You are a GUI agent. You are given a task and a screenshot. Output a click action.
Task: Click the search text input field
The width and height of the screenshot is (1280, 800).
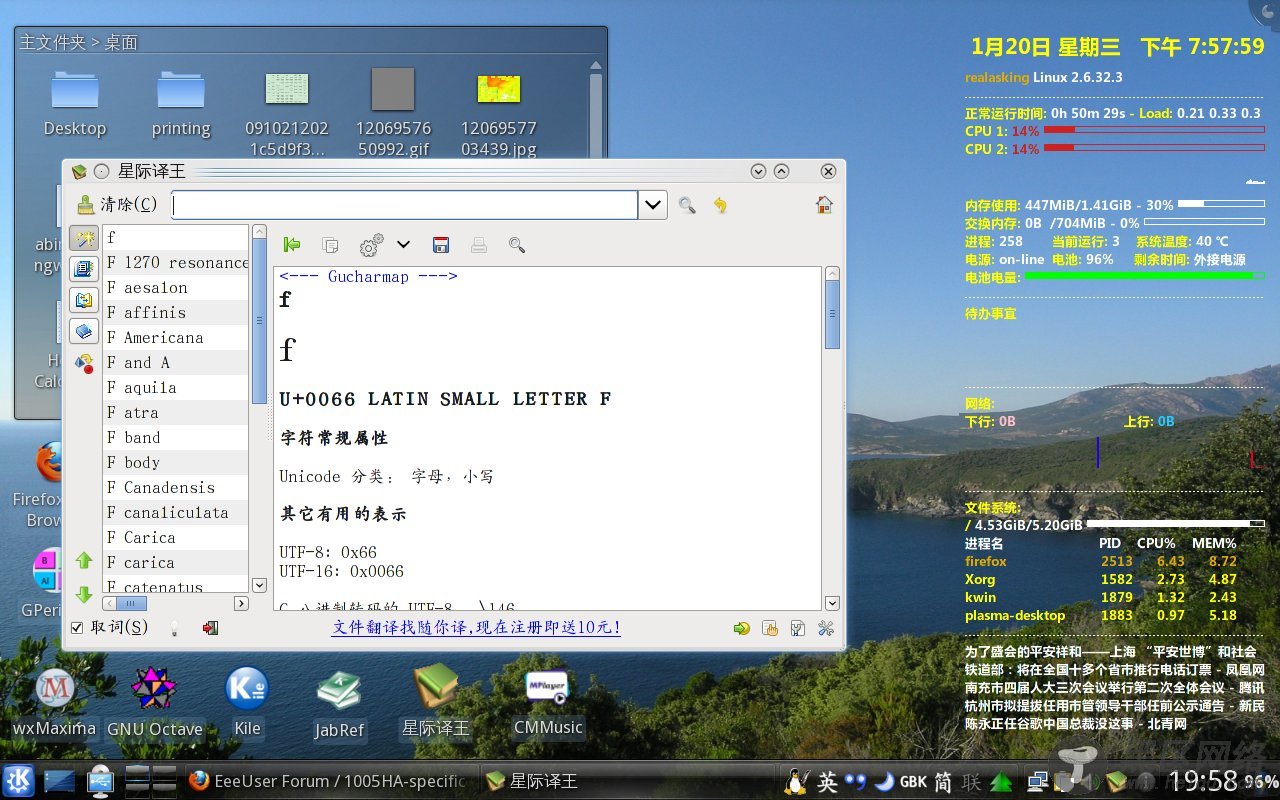[405, 205]
